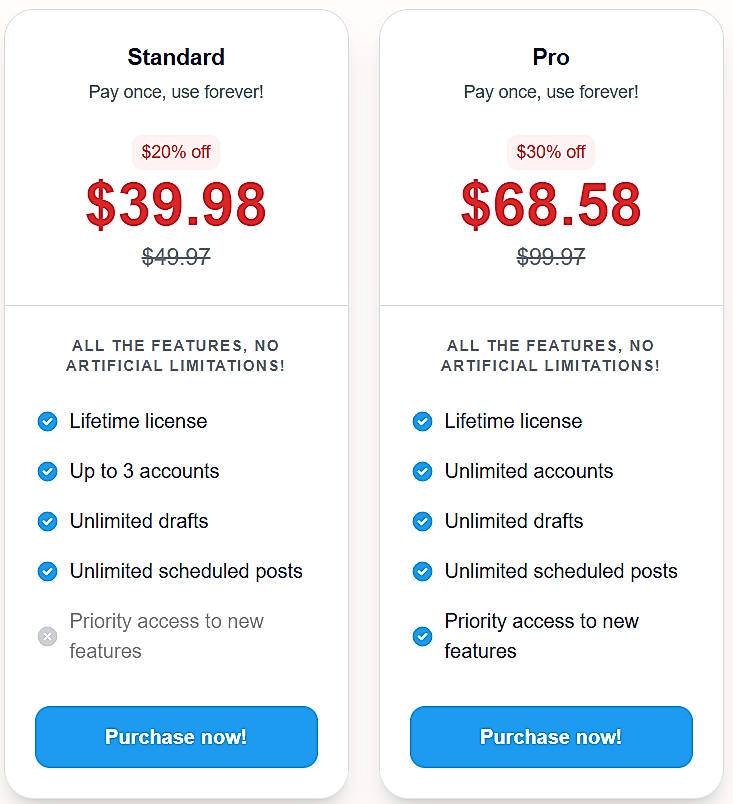Click the checkmark beside Unlimited scheduled posts in Standard
This screenshot has width=733, height=804.
coord(47,571)
